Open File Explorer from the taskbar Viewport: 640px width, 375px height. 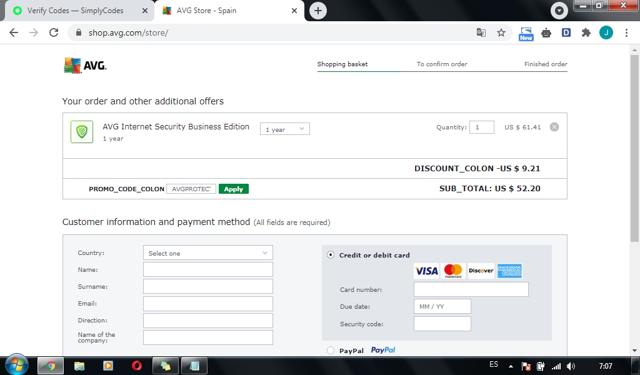[x=79, y=366]
